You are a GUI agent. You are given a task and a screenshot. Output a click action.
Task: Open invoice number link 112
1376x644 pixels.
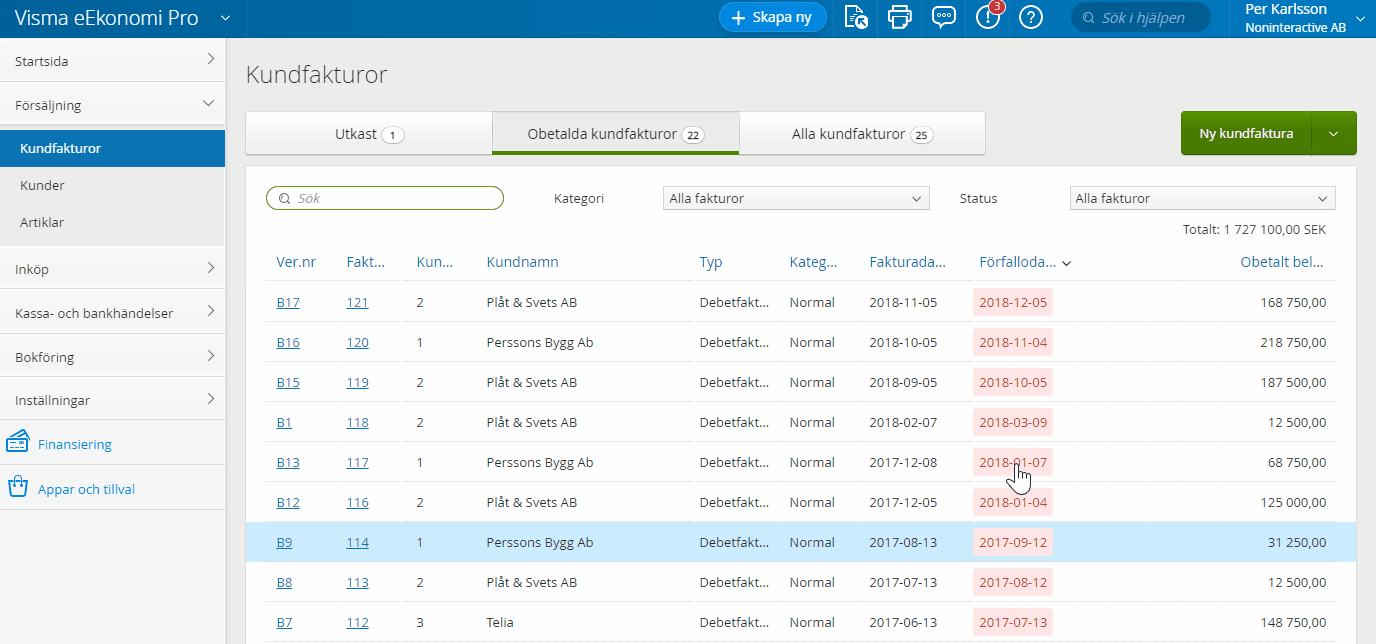(x=357, y=622)
